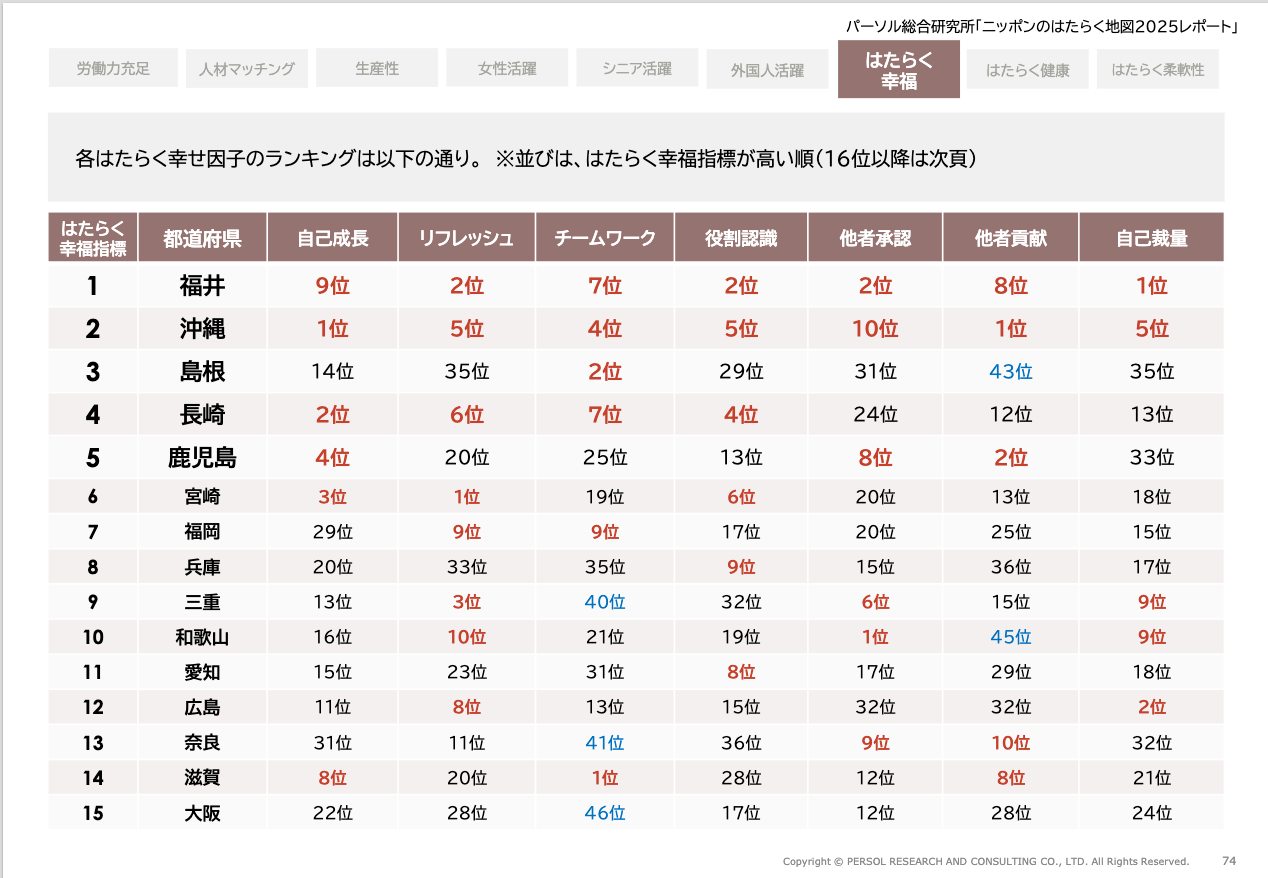Click the active はたらく幸福 tab
The width and height of the screenshot is (1268, 878).
[x=899, y=70]
